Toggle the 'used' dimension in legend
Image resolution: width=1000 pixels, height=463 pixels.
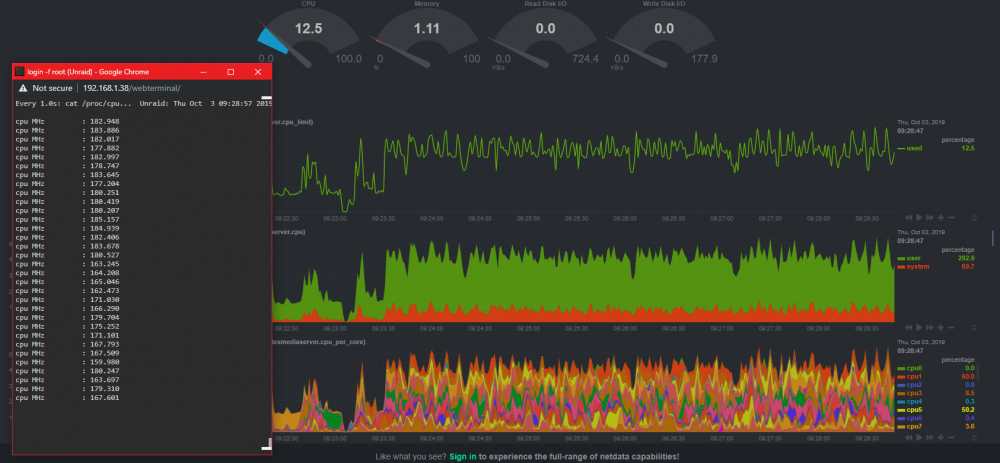909,148
